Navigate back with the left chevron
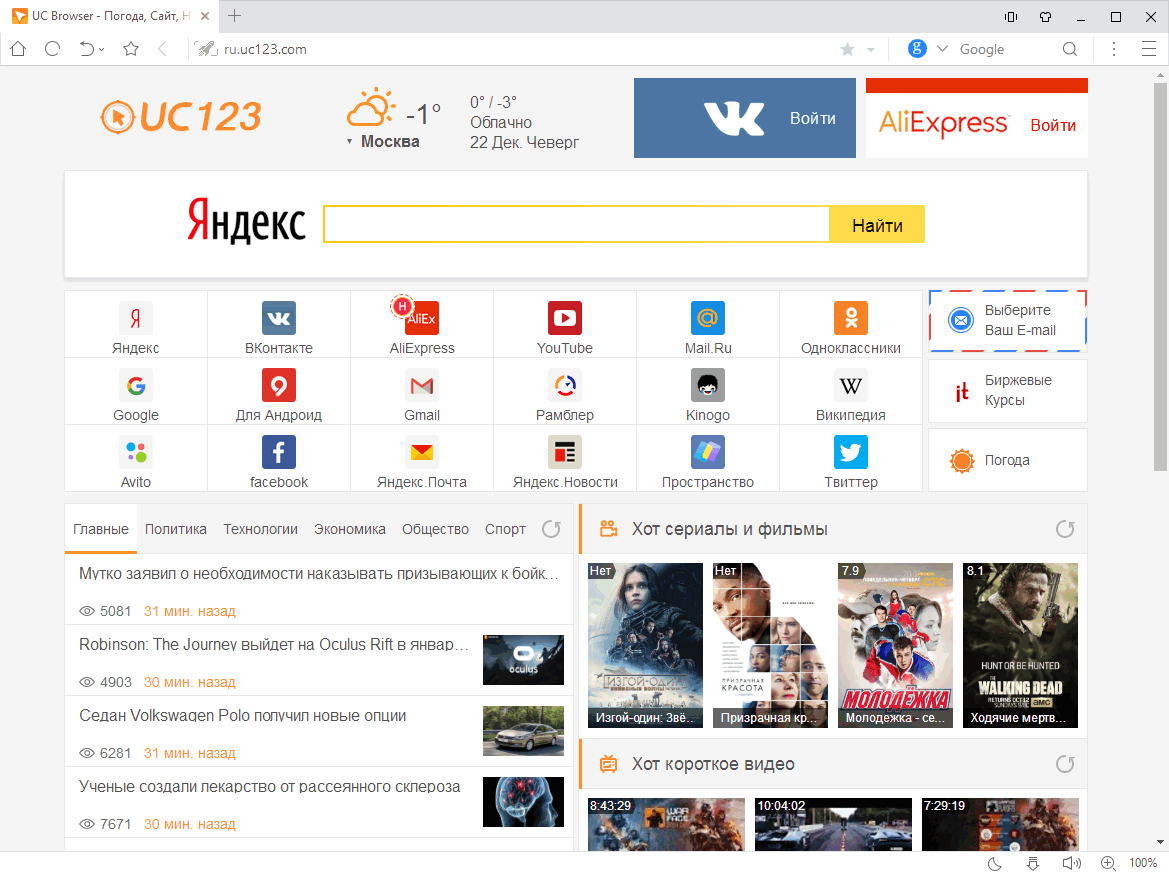The width and height of the screenshot is (1169, 875). [162, 49]
